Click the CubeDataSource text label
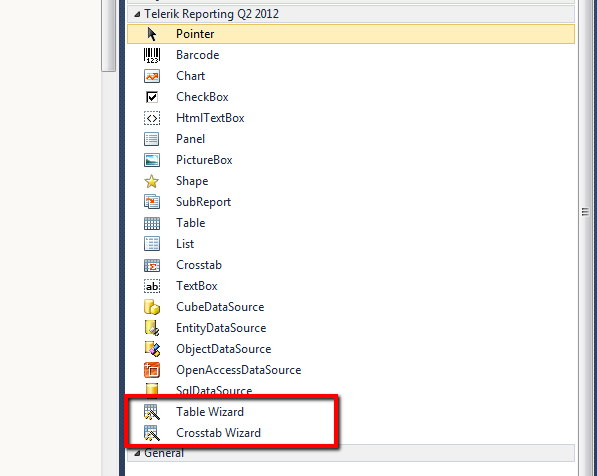This screenshot has height=476, width=597. (x=220, y=307)
